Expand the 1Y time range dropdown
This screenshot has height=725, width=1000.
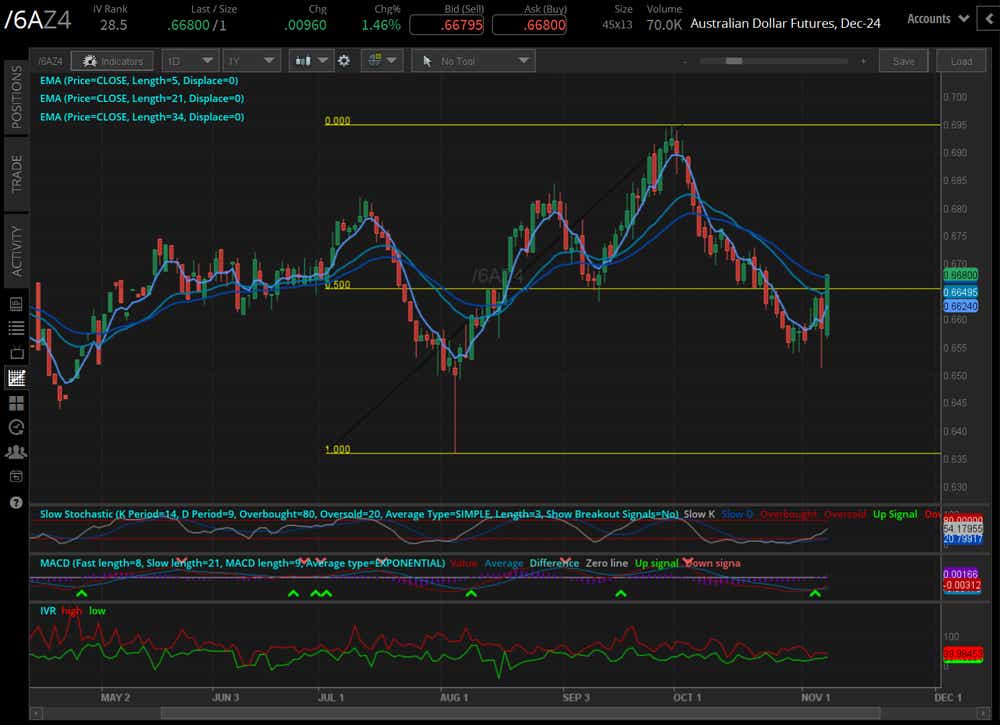(x=251, y=61)
